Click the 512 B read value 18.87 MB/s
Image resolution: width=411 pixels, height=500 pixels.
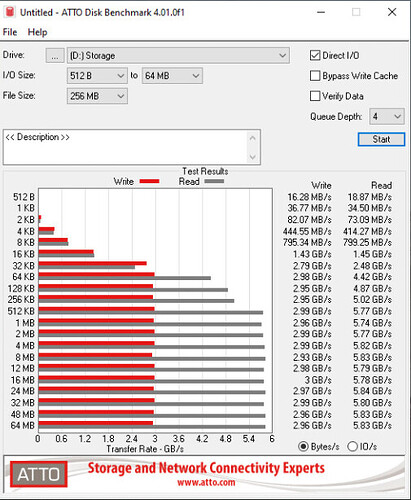(370, 197)
